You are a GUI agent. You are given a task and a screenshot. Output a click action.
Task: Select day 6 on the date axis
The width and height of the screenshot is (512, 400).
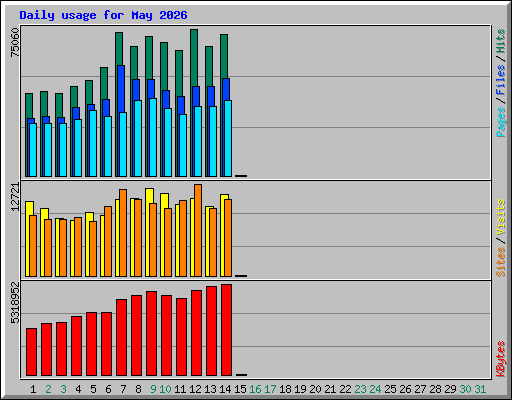click(108, 389)
